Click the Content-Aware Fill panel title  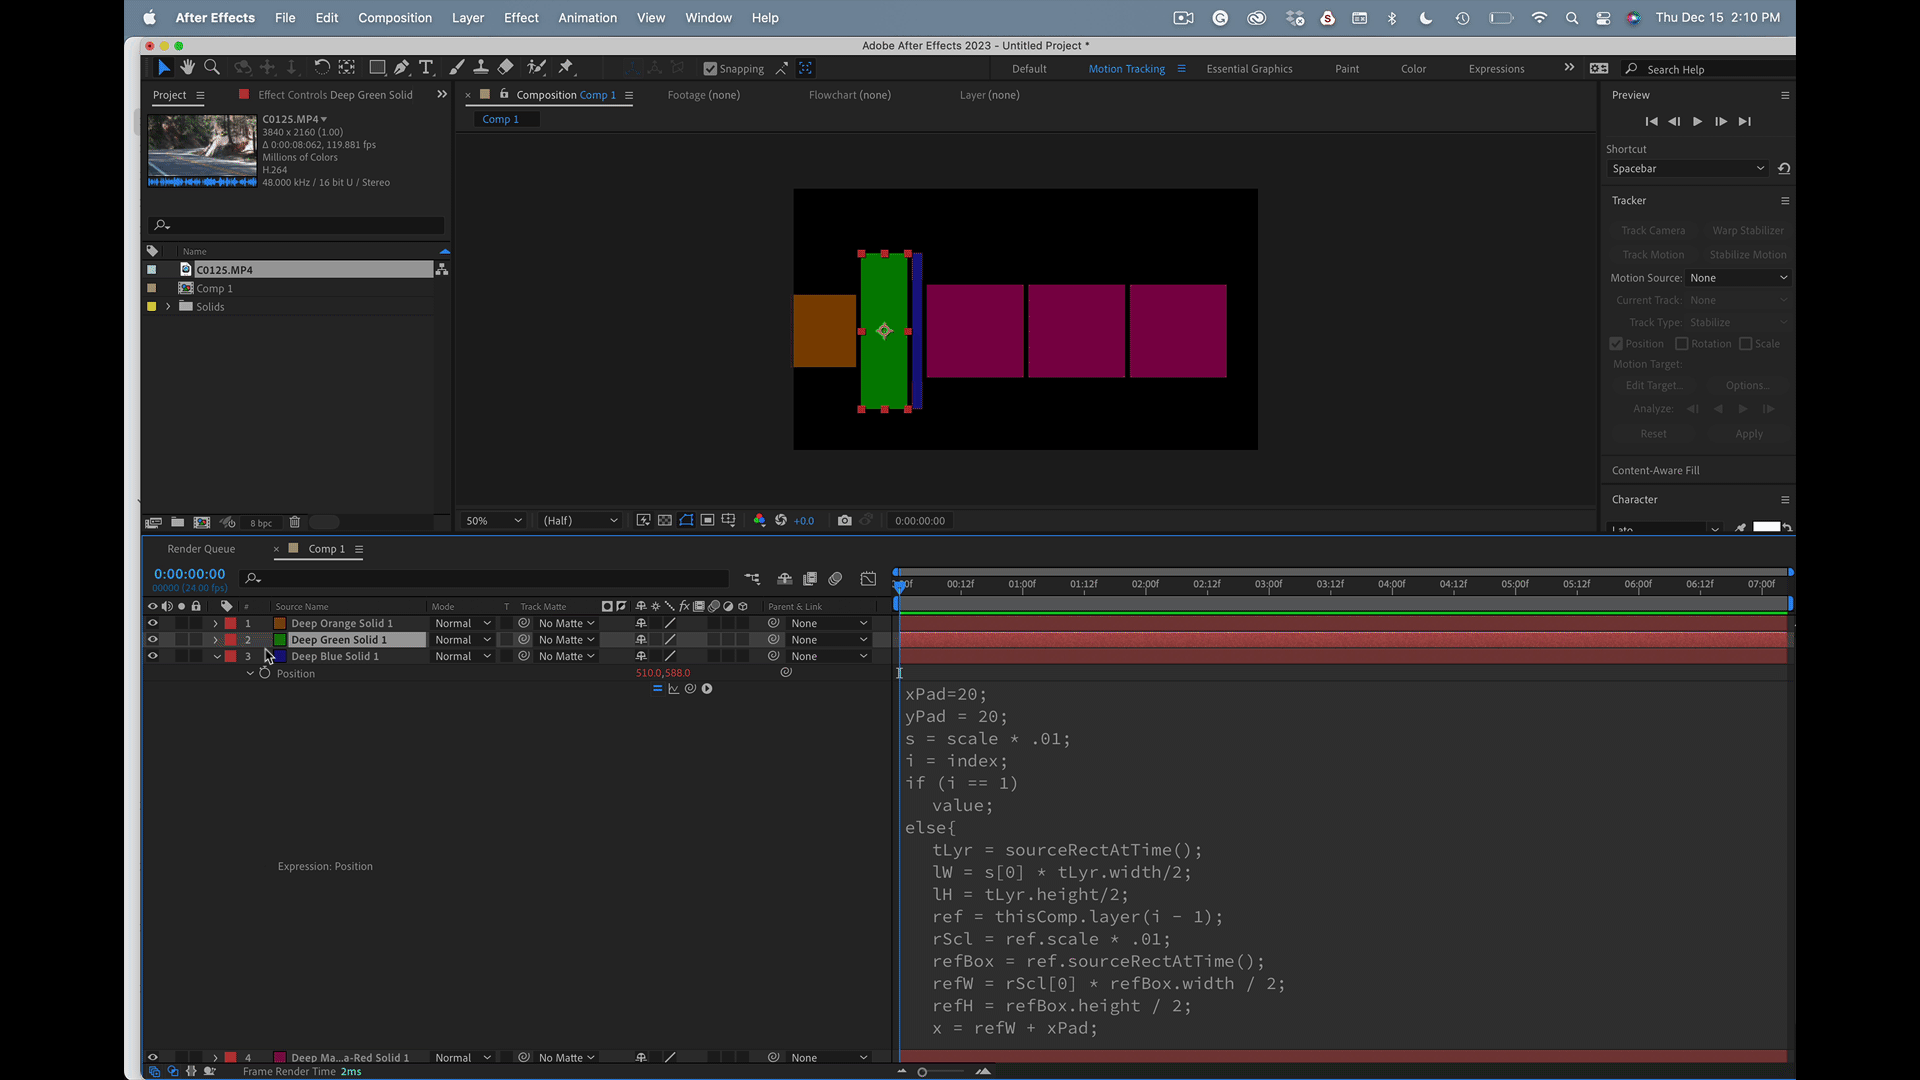[1655, 470]
